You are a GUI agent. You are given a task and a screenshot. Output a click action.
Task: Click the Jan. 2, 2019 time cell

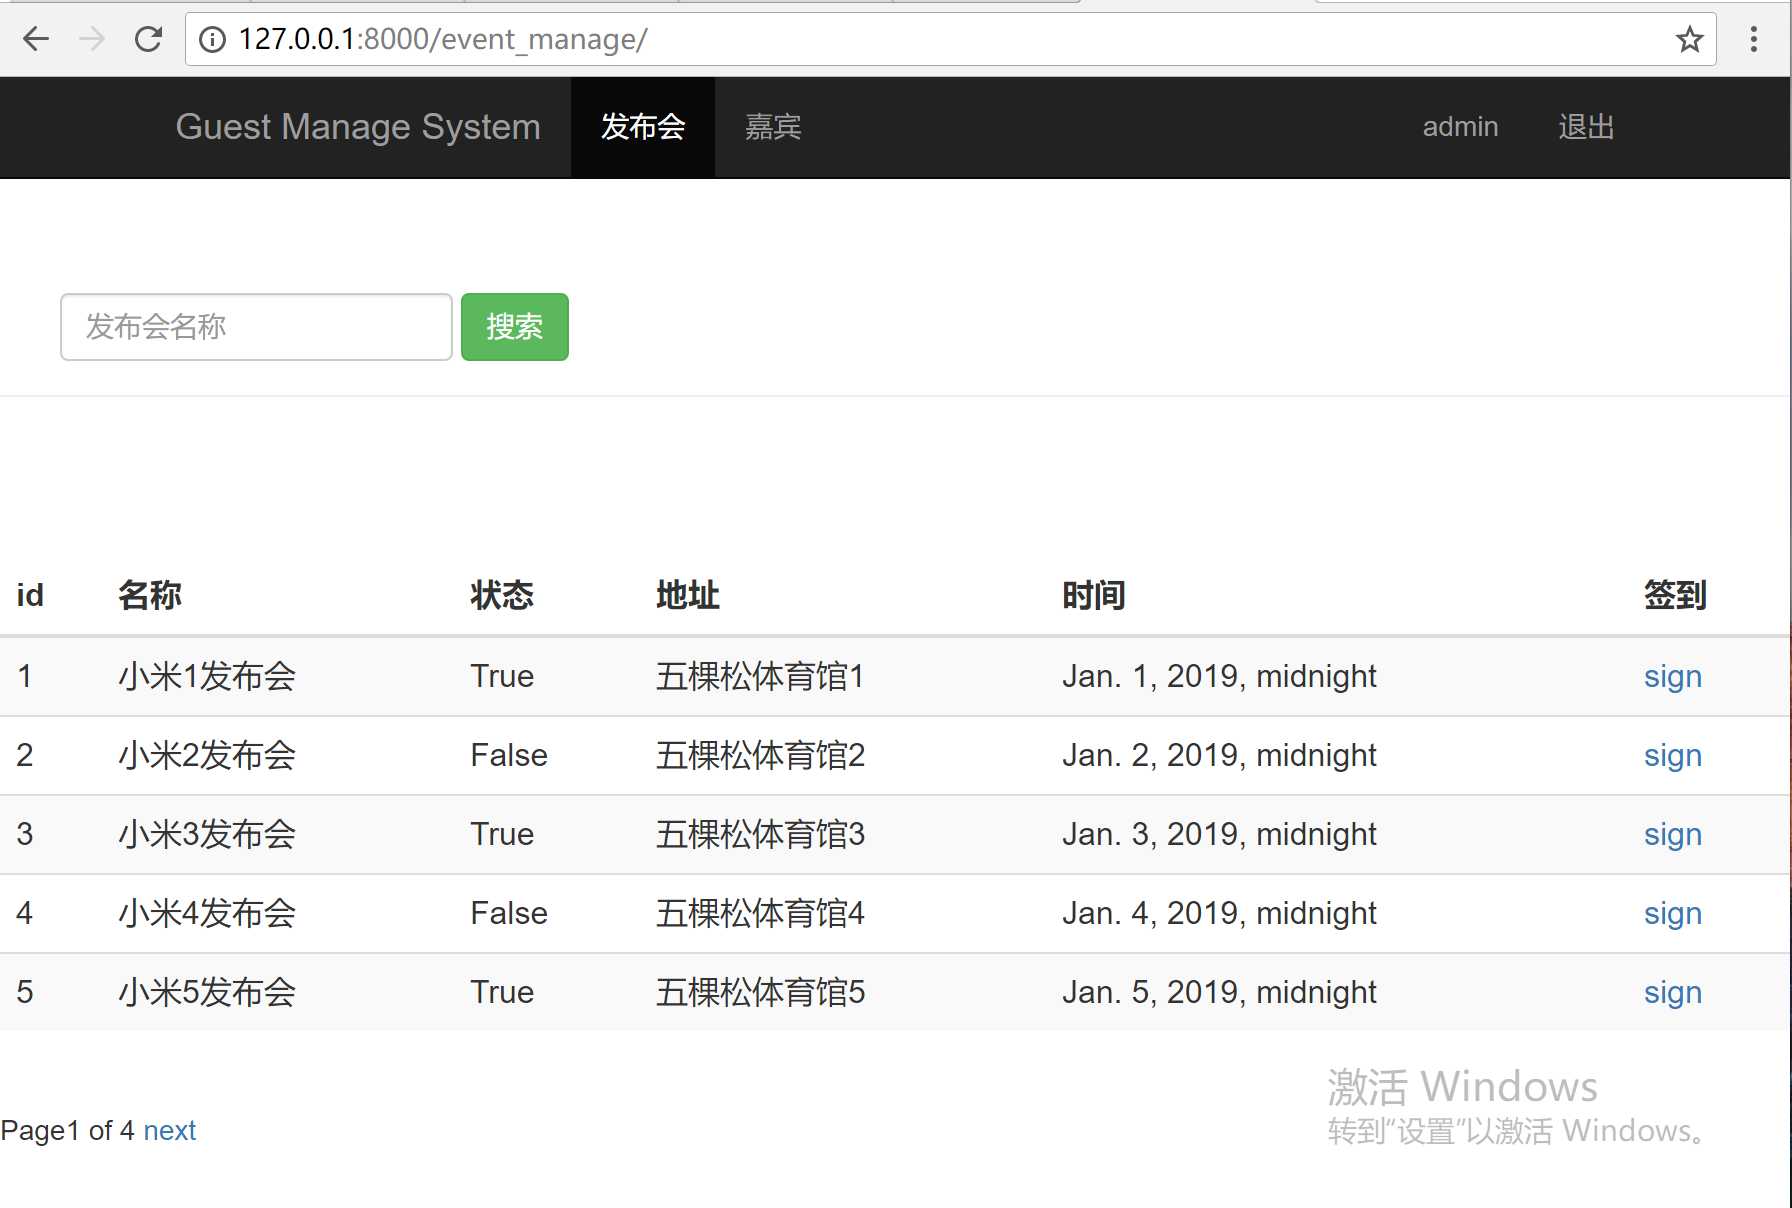pyautogui.click(x=1219, y=756)
